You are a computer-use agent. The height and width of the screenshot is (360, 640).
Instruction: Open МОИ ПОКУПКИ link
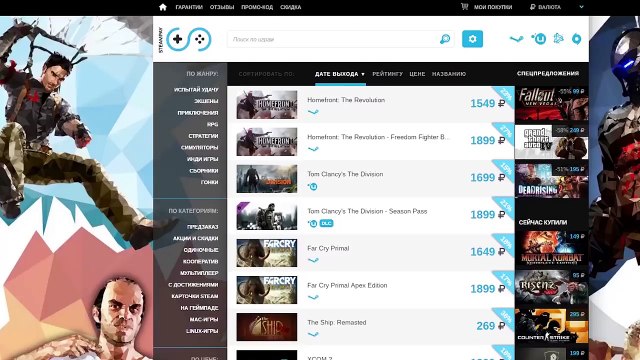coord(493,7)
